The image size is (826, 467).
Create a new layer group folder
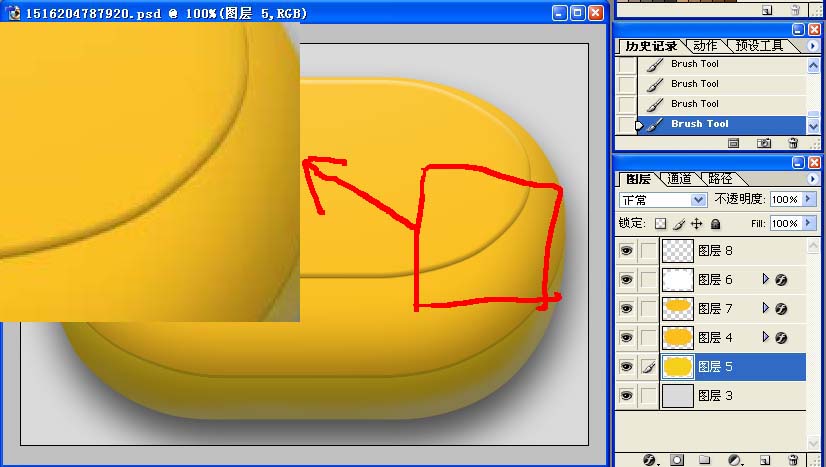click(x=705, y=460)
